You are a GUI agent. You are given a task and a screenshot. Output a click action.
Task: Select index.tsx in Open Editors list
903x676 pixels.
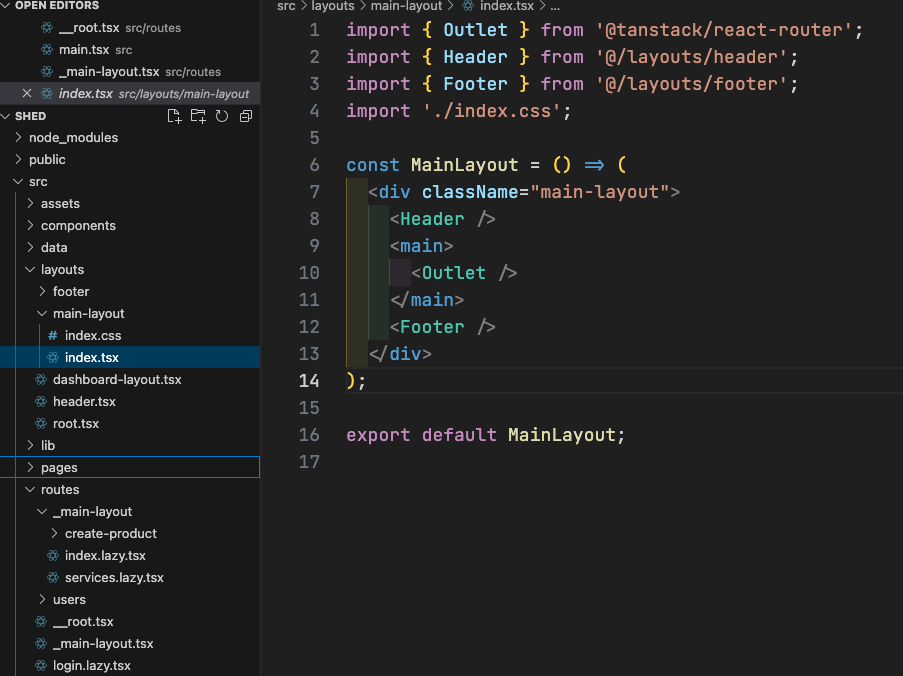click(x=130, y=93)
